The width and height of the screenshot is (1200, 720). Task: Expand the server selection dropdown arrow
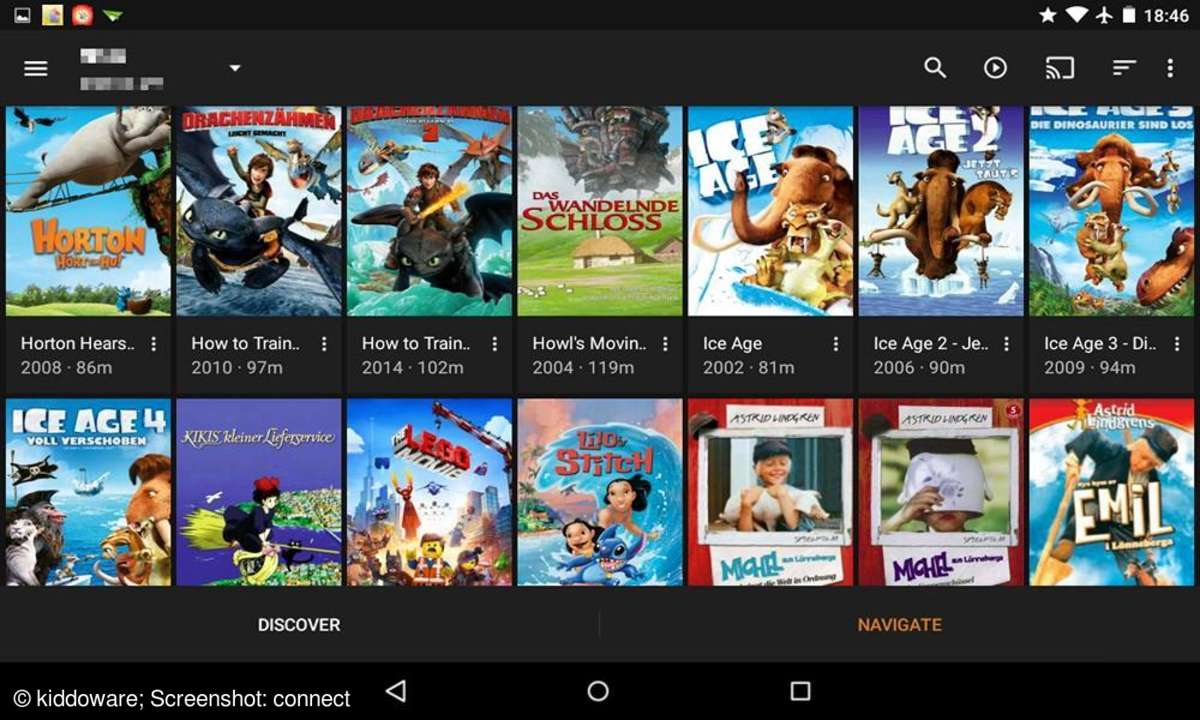point(235,68)
